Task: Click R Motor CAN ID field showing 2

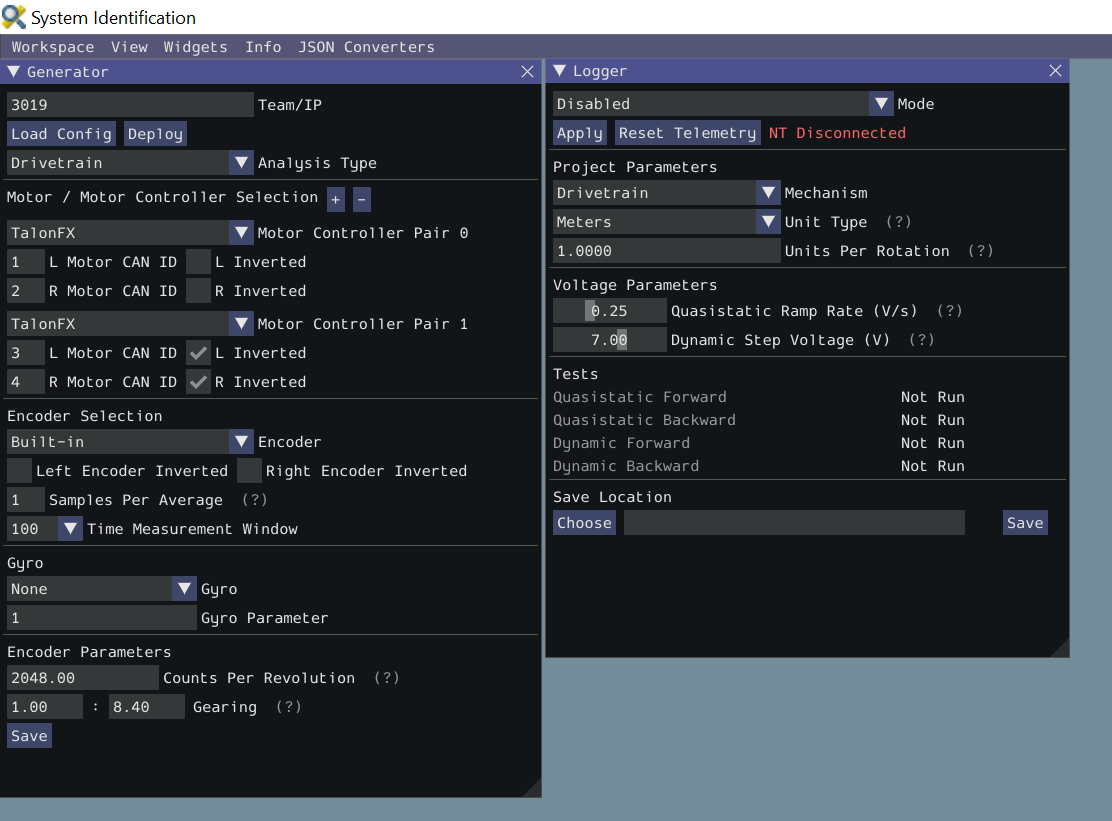Action: [26, 291]
